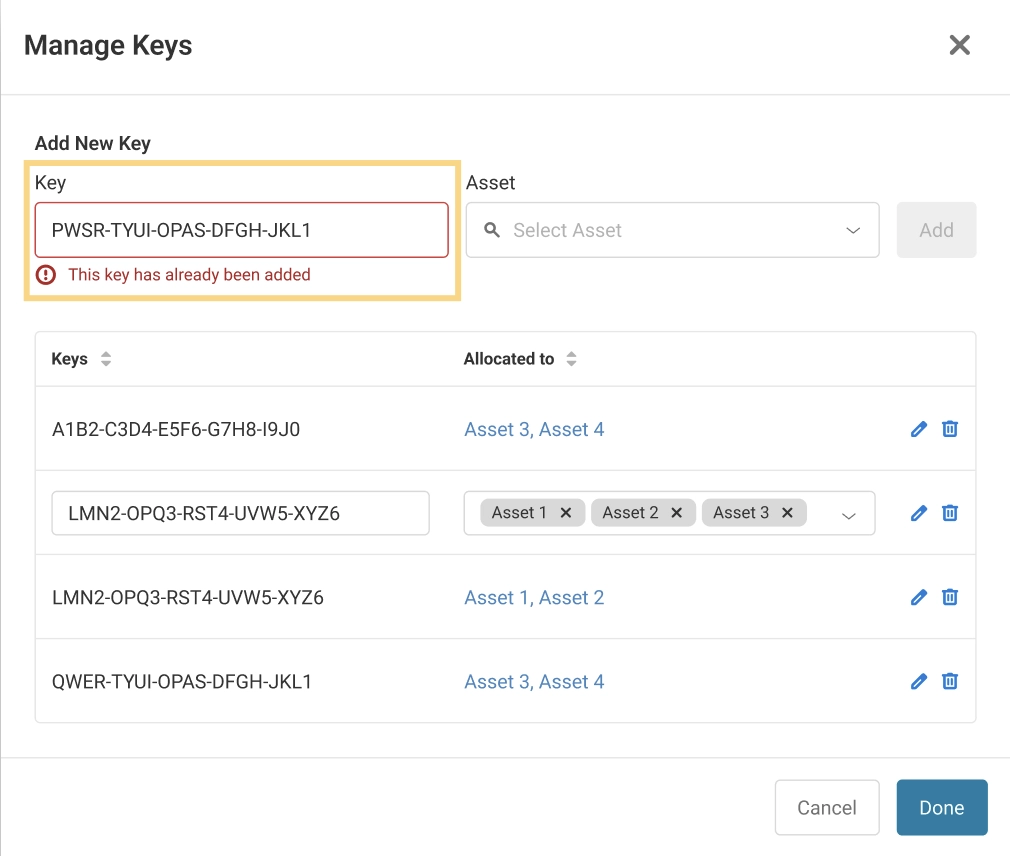Click the Add button

point(936,230)
